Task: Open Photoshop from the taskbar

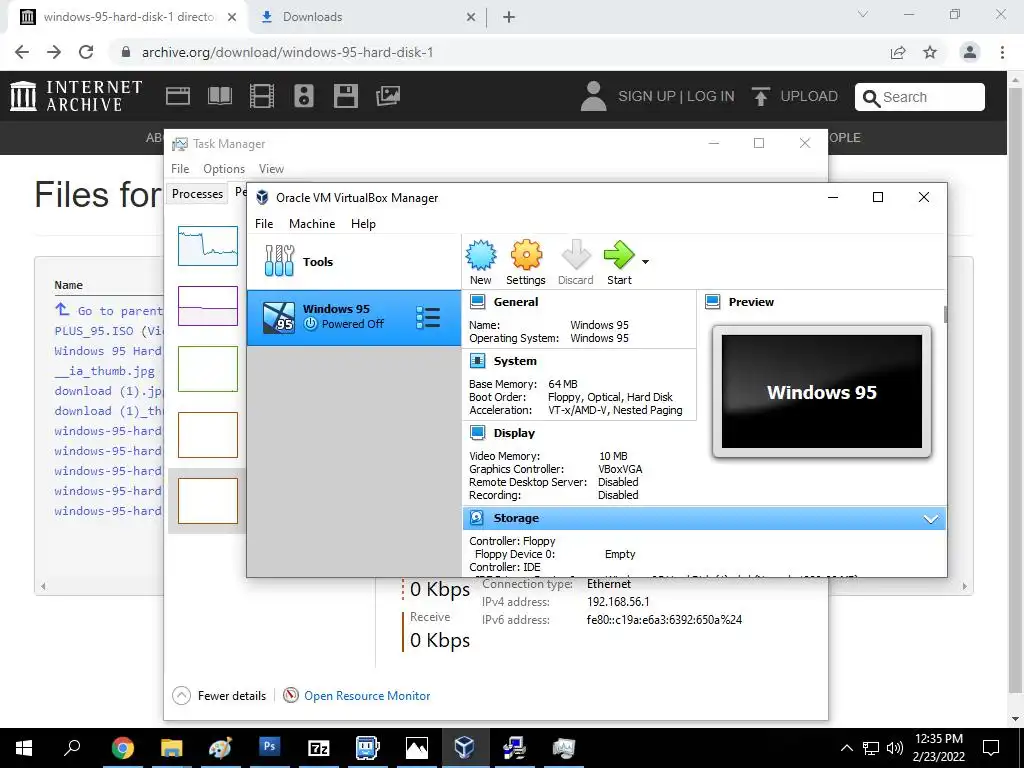Action: tap(269, 746)
